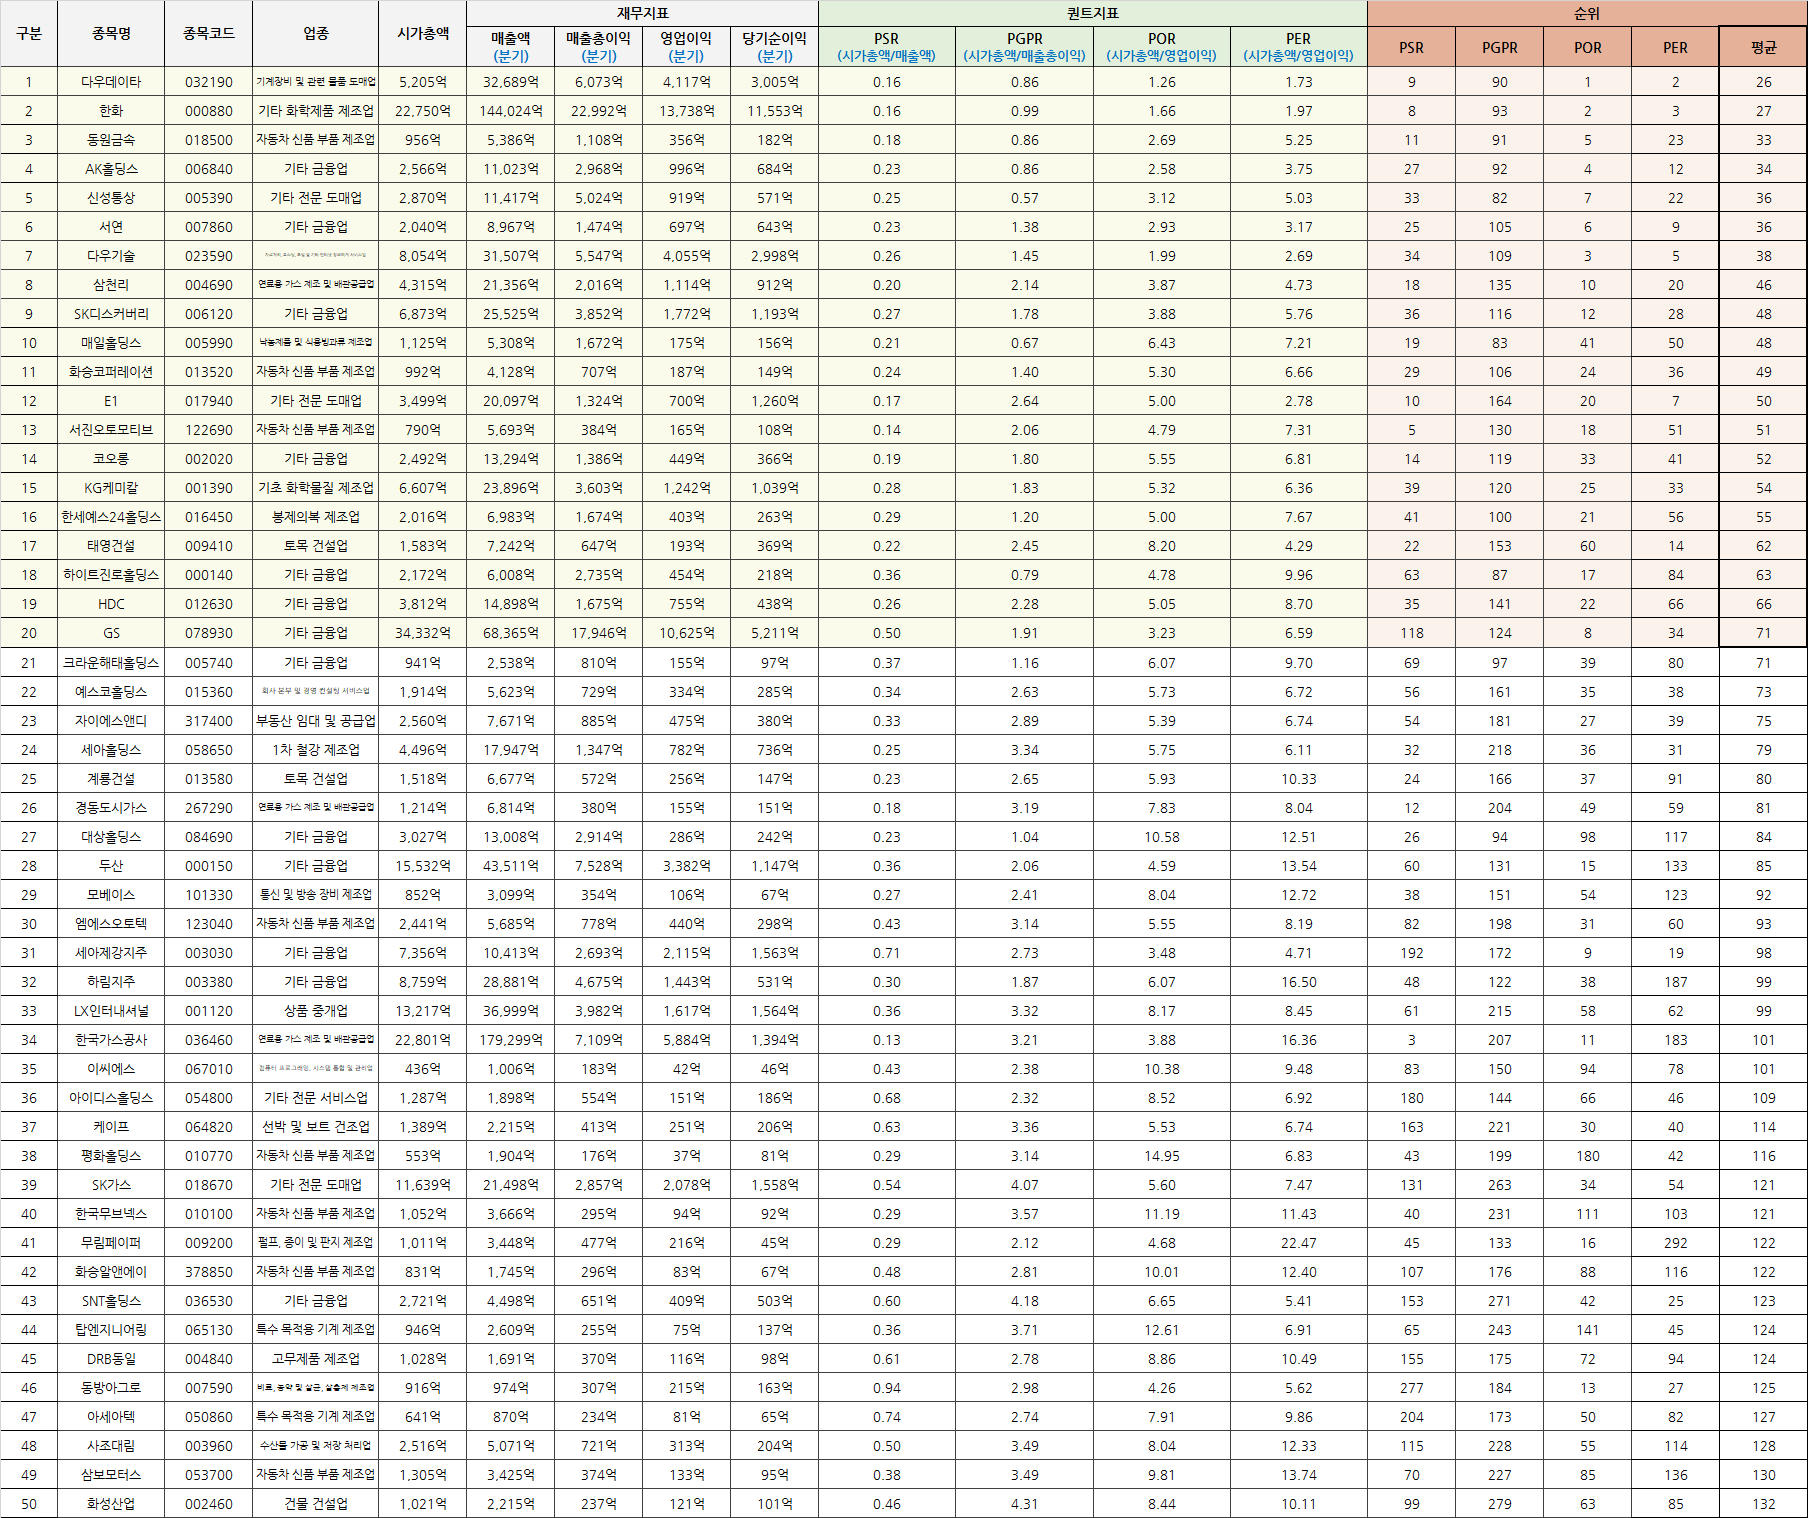Select the 시가총액 column header
The width and height of the screenshot is (1808, 1518).
[x=423, y=33]
